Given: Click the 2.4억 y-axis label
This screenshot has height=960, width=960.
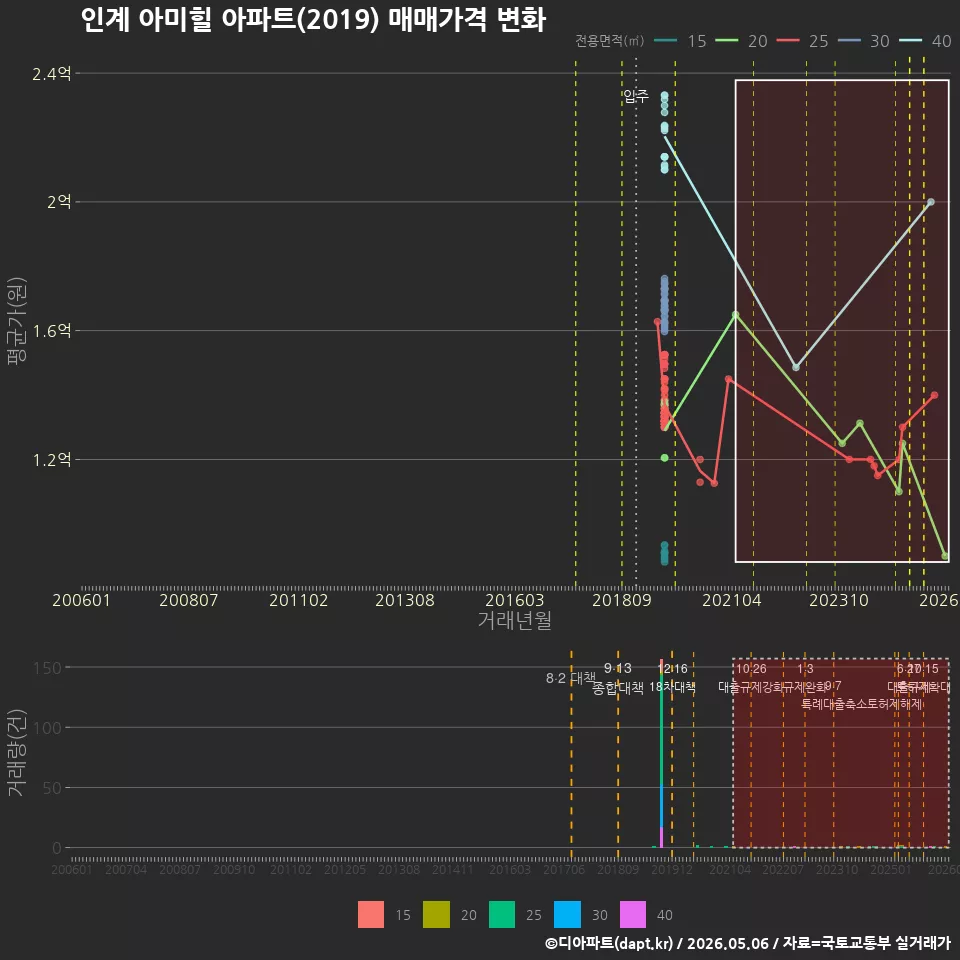Looking at the screenshot, I should pos(51,74).
